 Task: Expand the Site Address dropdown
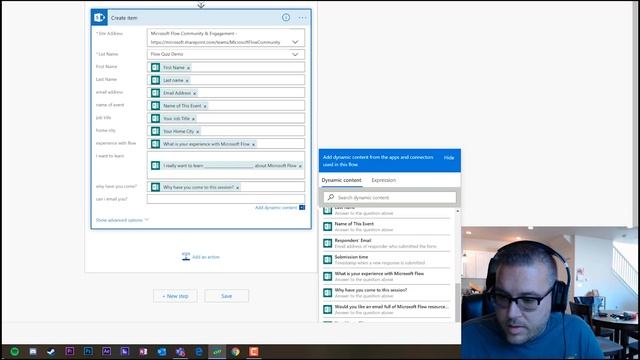coord(295,42)
